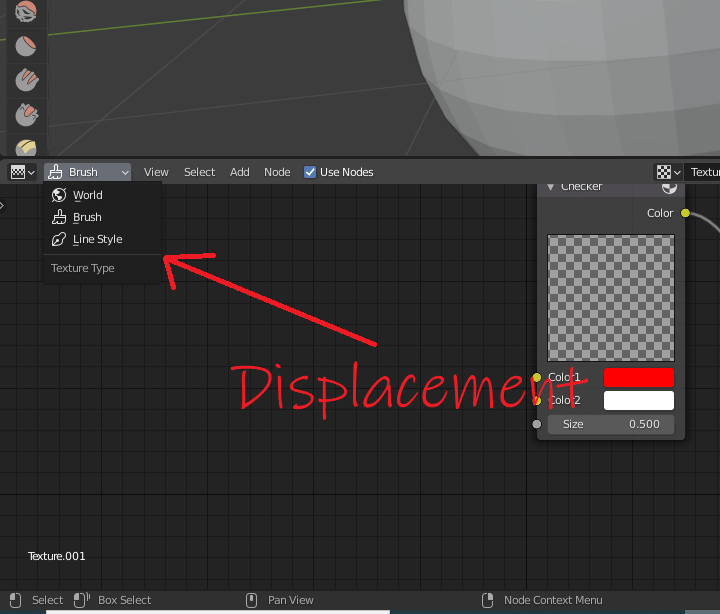Click the Node Context Menu status text
This screenshot has width=720, height=614.
553,600
